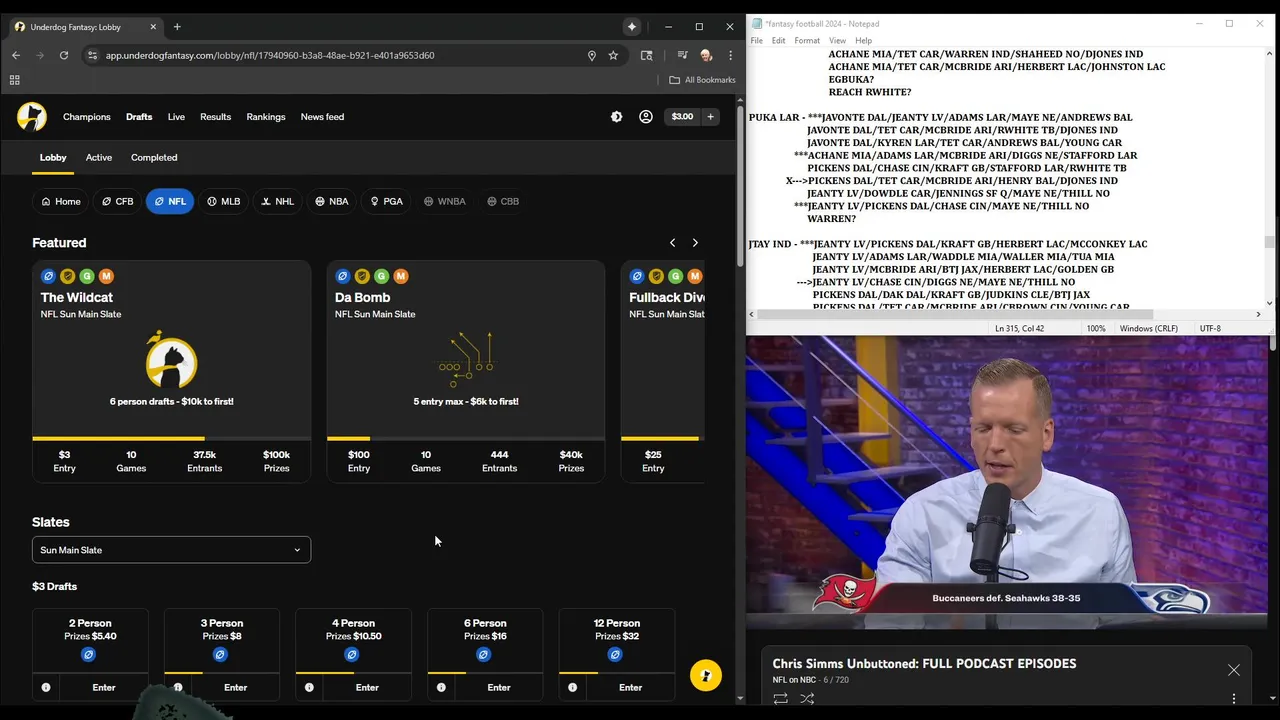Open a new Chrome tab
The height and width of the screenshot is (720, 1280).
[x=177, y=27]
